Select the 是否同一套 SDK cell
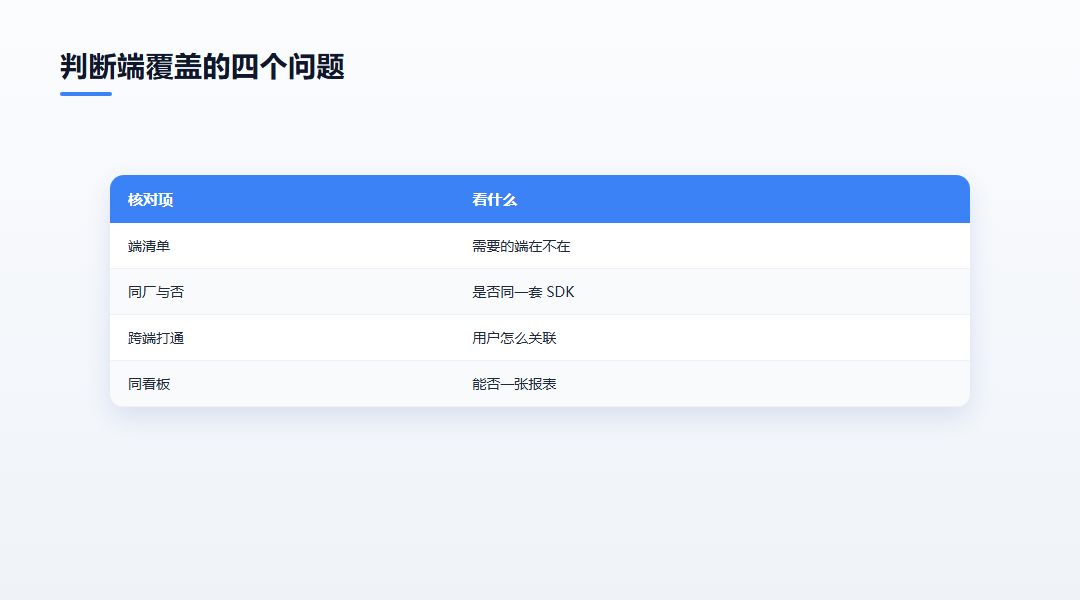 [x=712, y=292]
